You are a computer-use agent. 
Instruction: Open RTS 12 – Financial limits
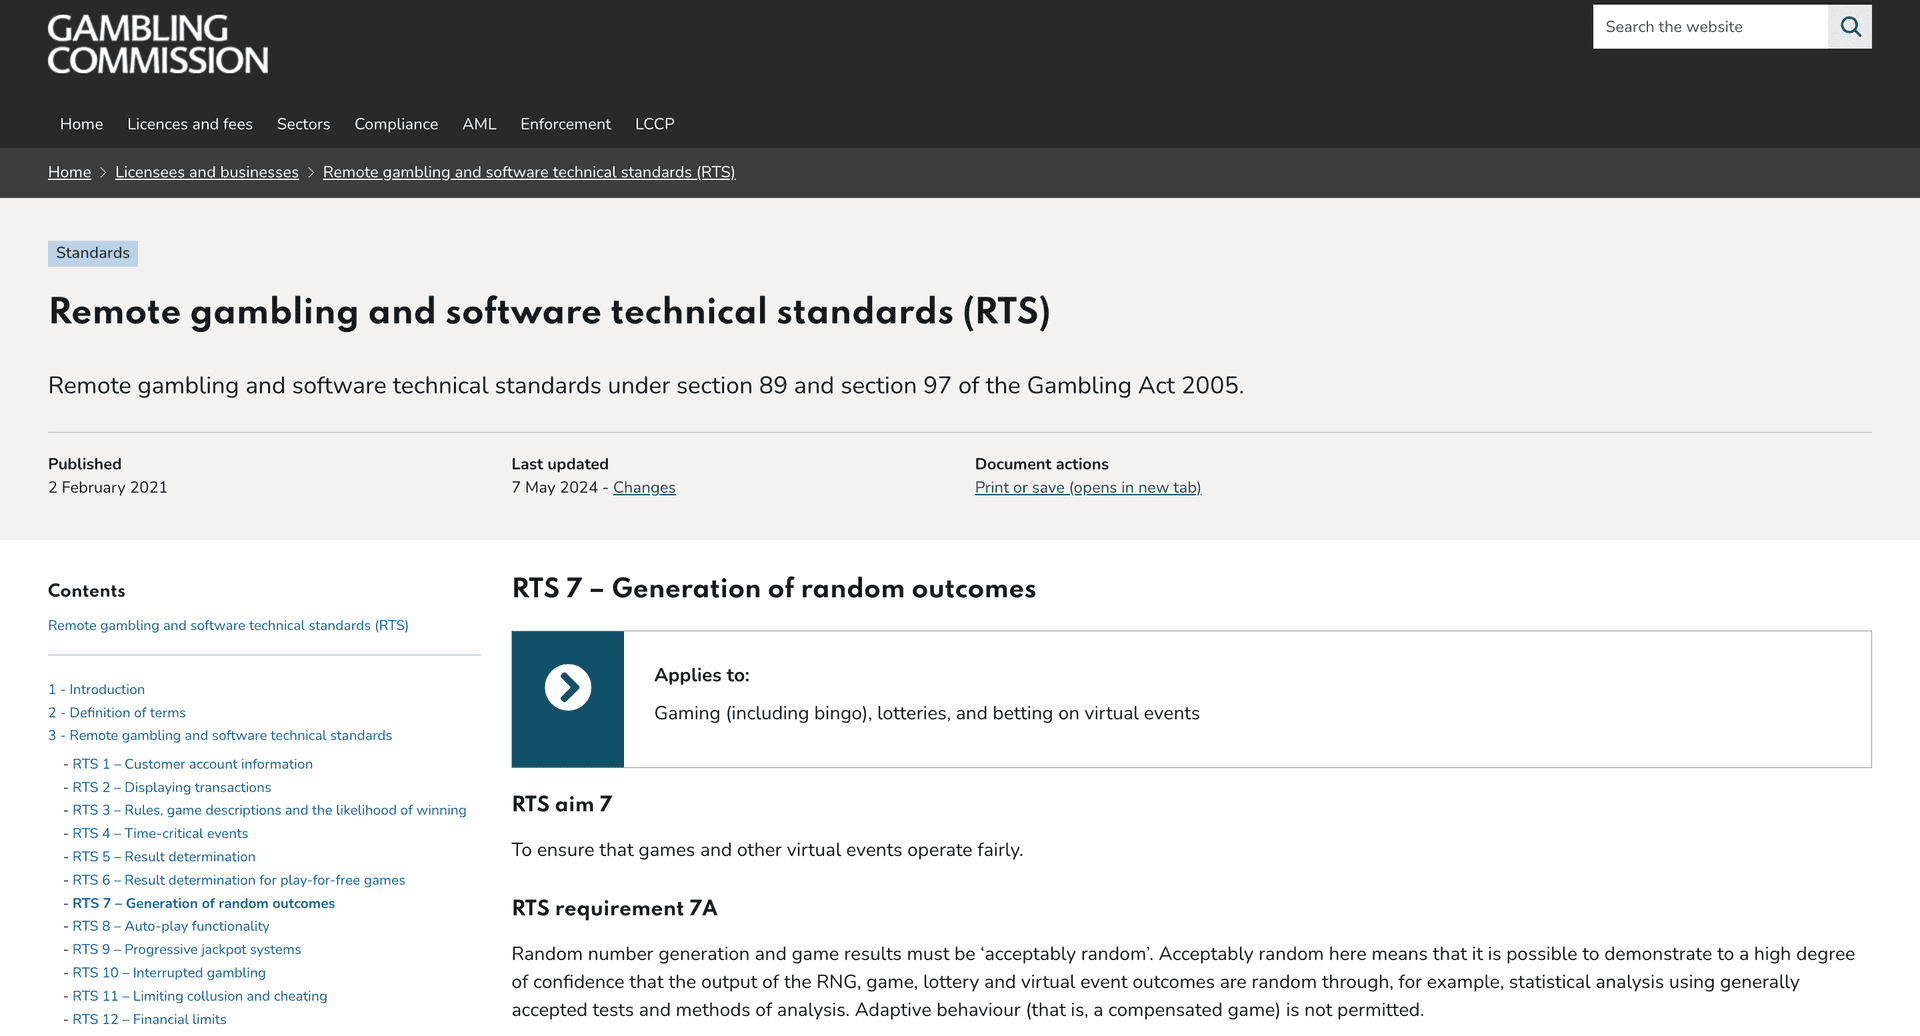[149, 1019]
